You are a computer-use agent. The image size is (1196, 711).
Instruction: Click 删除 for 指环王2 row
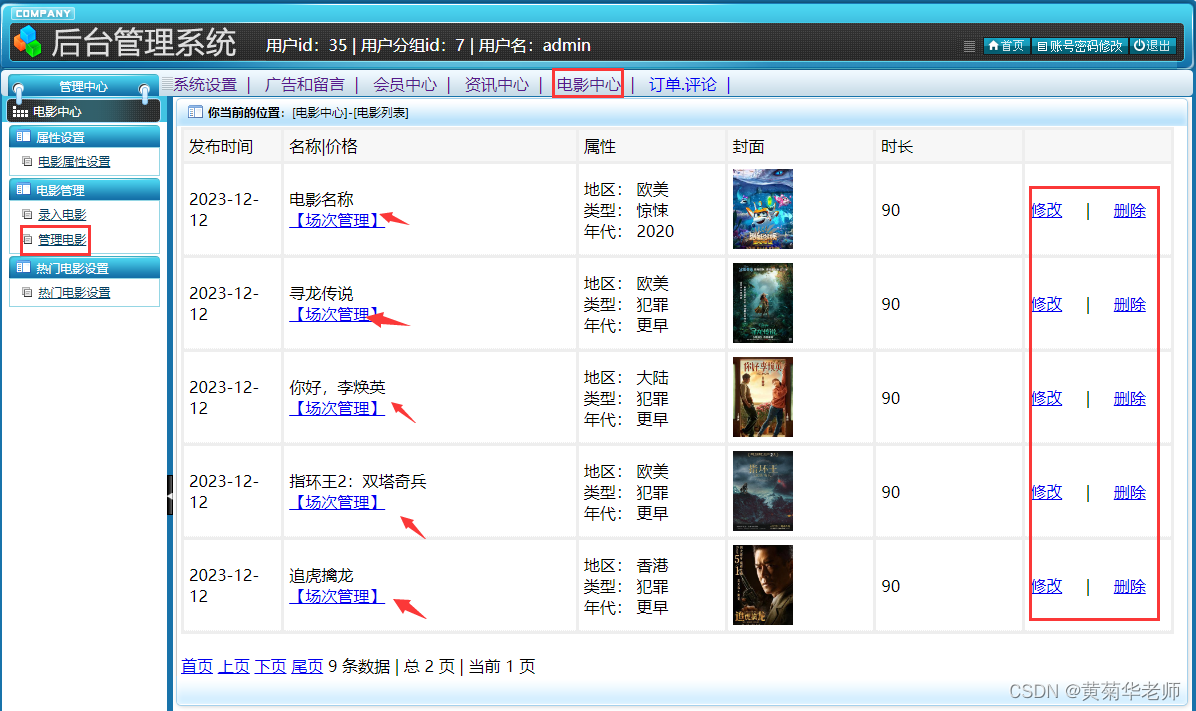point(1130,492)
